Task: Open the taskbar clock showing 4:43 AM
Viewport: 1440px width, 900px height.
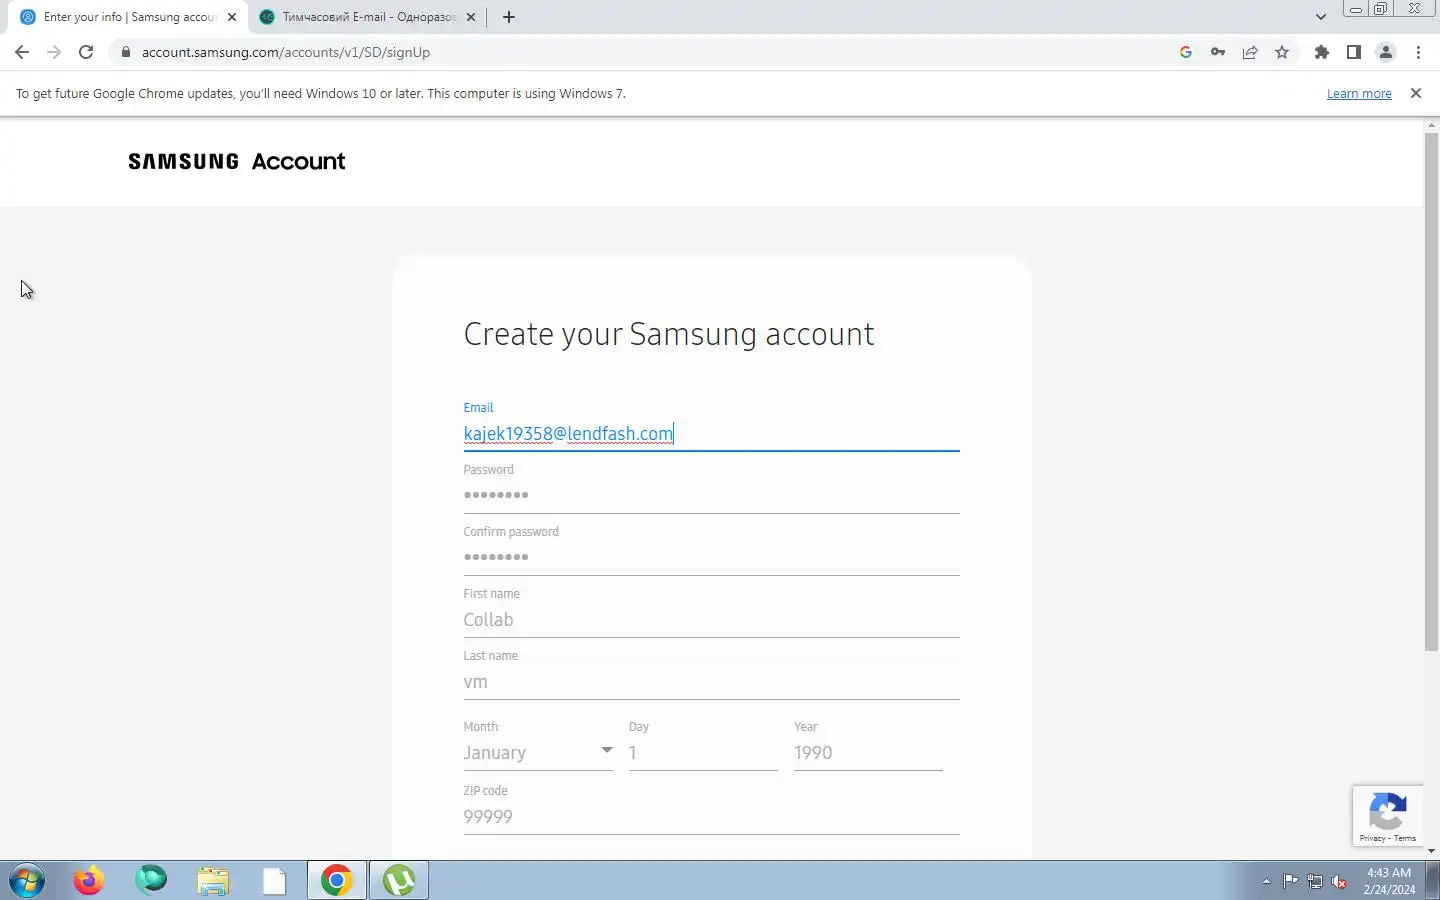Action: click(x=1389, y=881)
